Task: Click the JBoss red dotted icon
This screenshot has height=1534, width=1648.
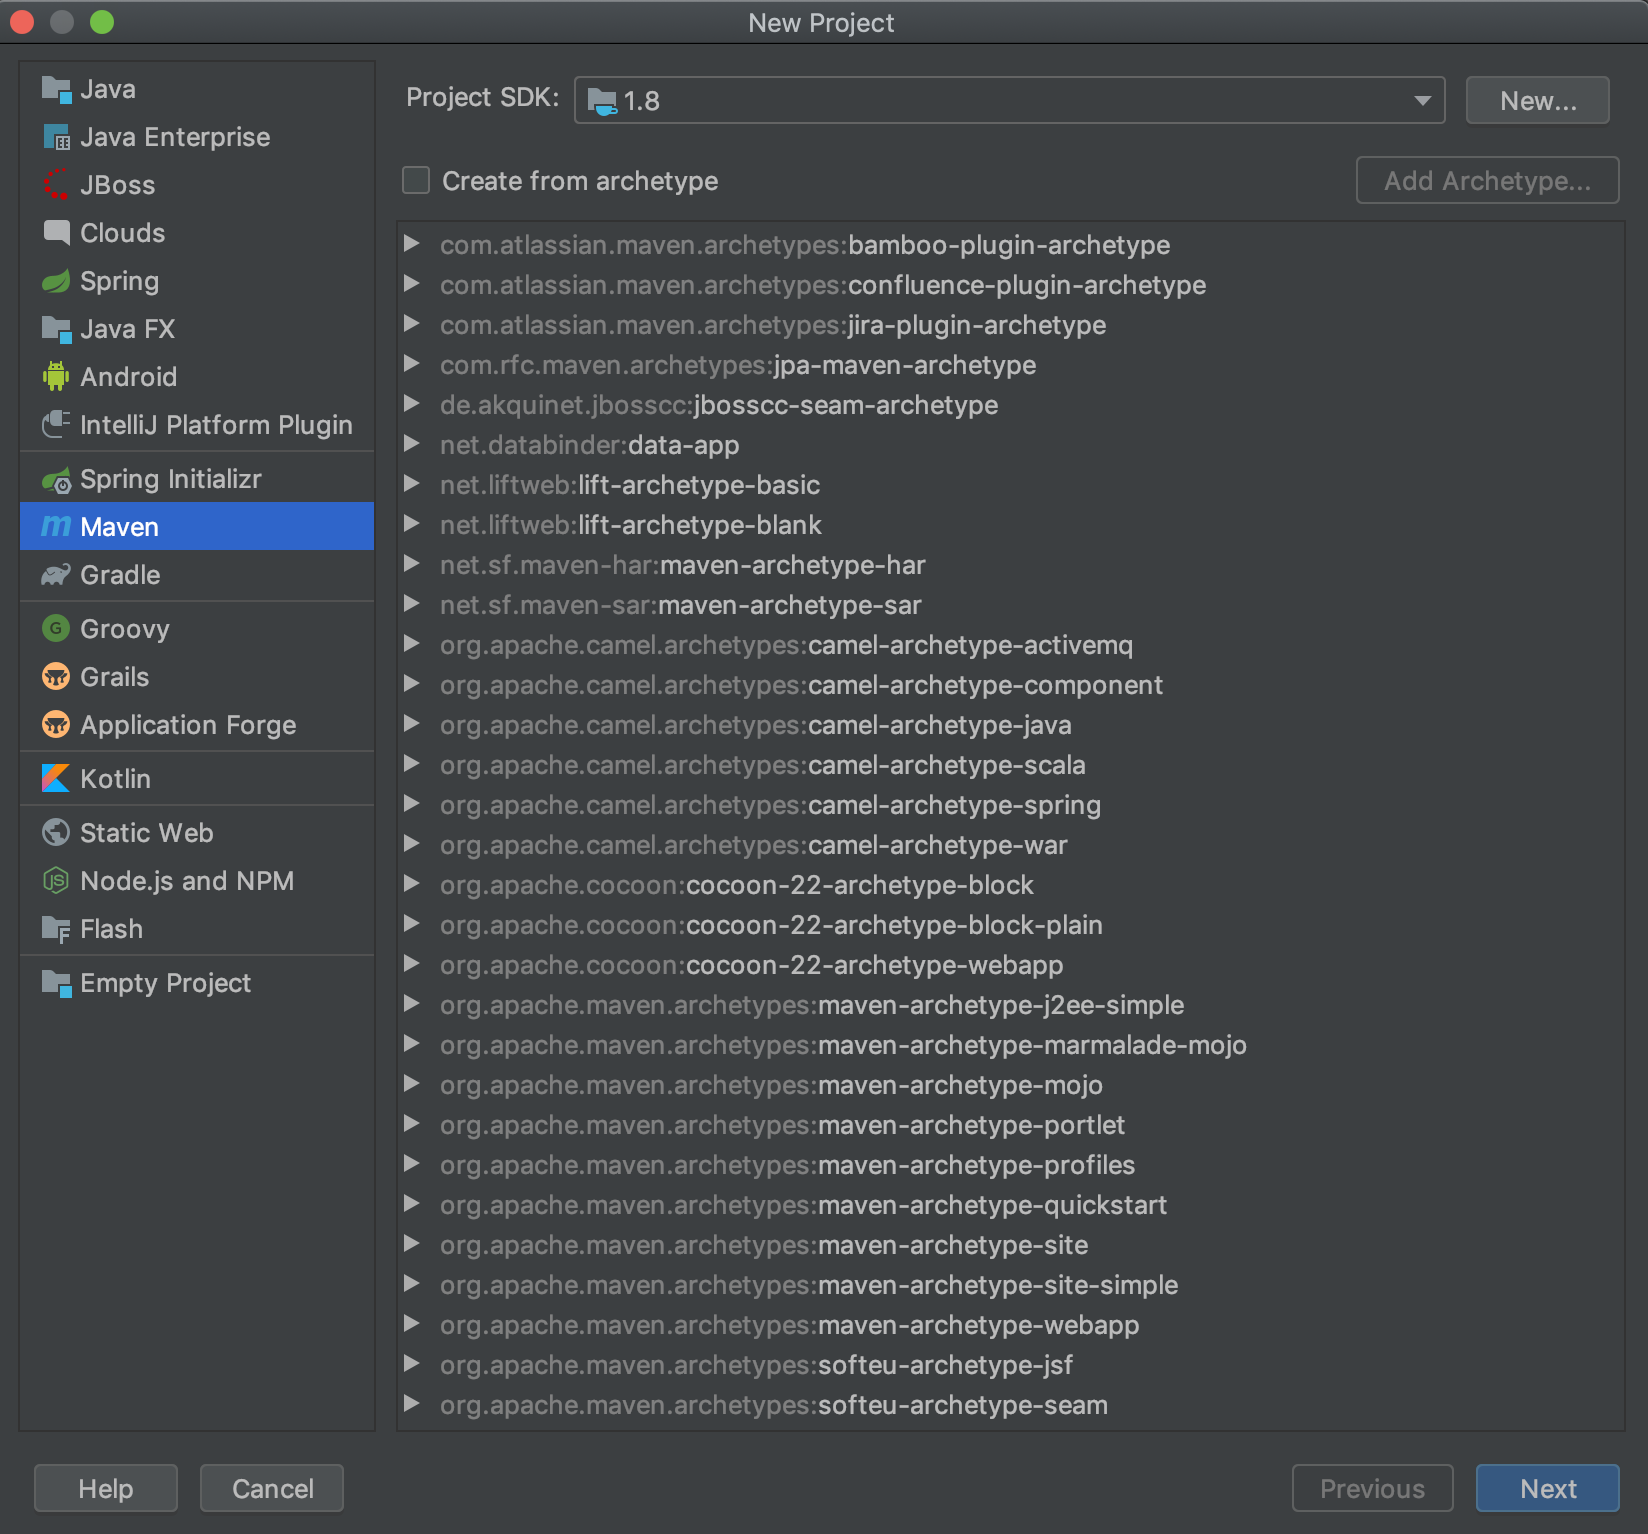Action: tap(56, 186)
